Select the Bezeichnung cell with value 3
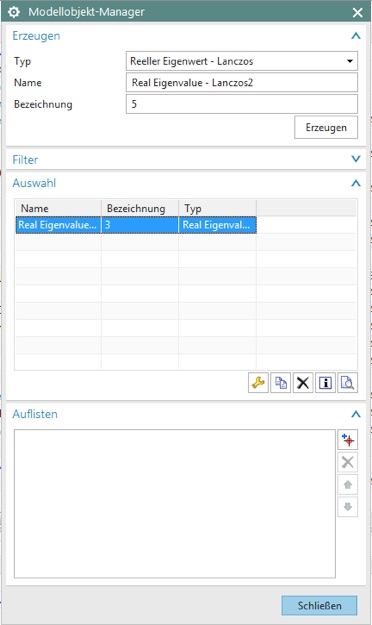The width and height of the screenshot is (372, 625). [x=140, y=225]
